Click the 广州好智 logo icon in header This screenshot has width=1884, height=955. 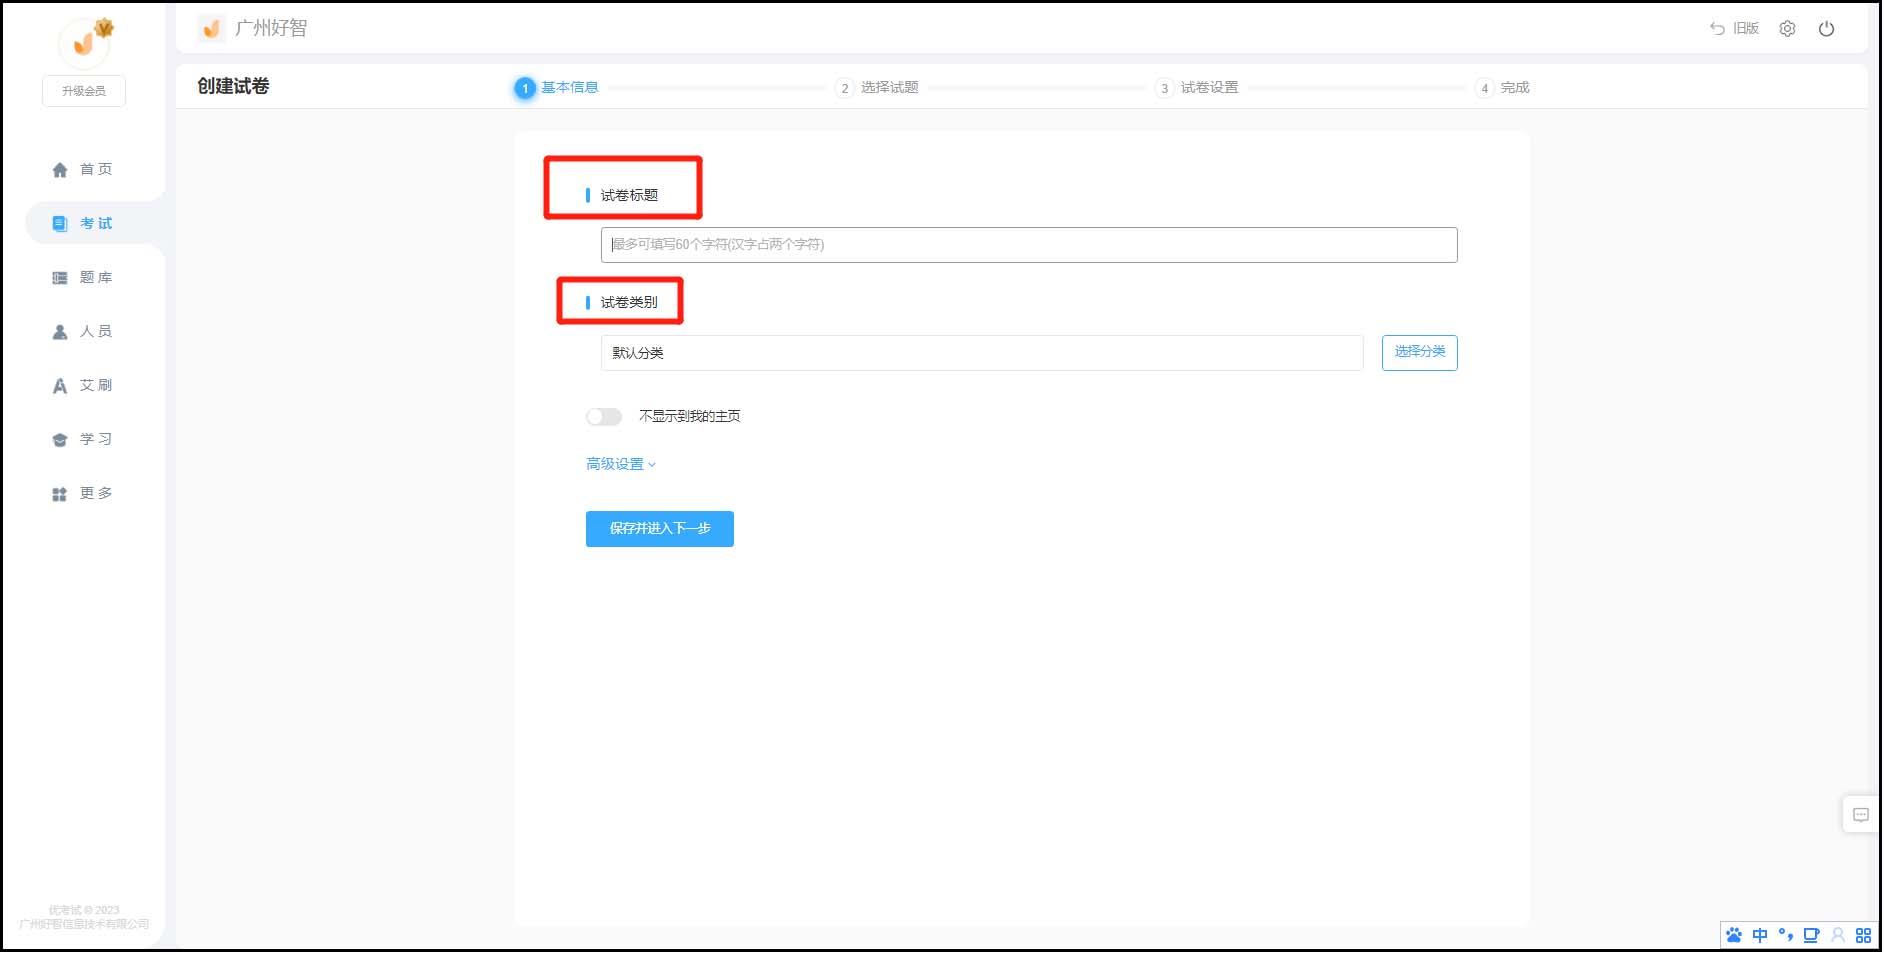[211, 29]
